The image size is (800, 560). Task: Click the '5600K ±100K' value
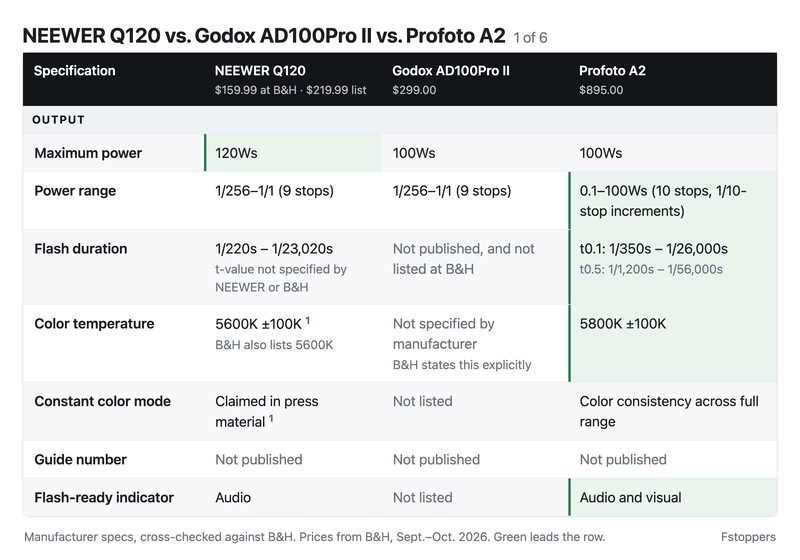pyautogui.click(x=259, y=324)
